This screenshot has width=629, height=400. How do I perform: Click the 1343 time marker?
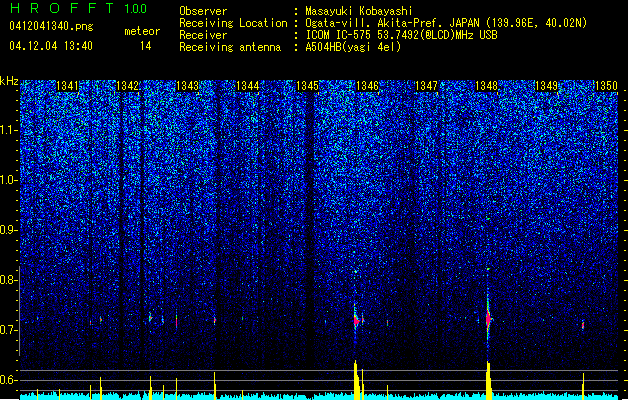(187, 86)
